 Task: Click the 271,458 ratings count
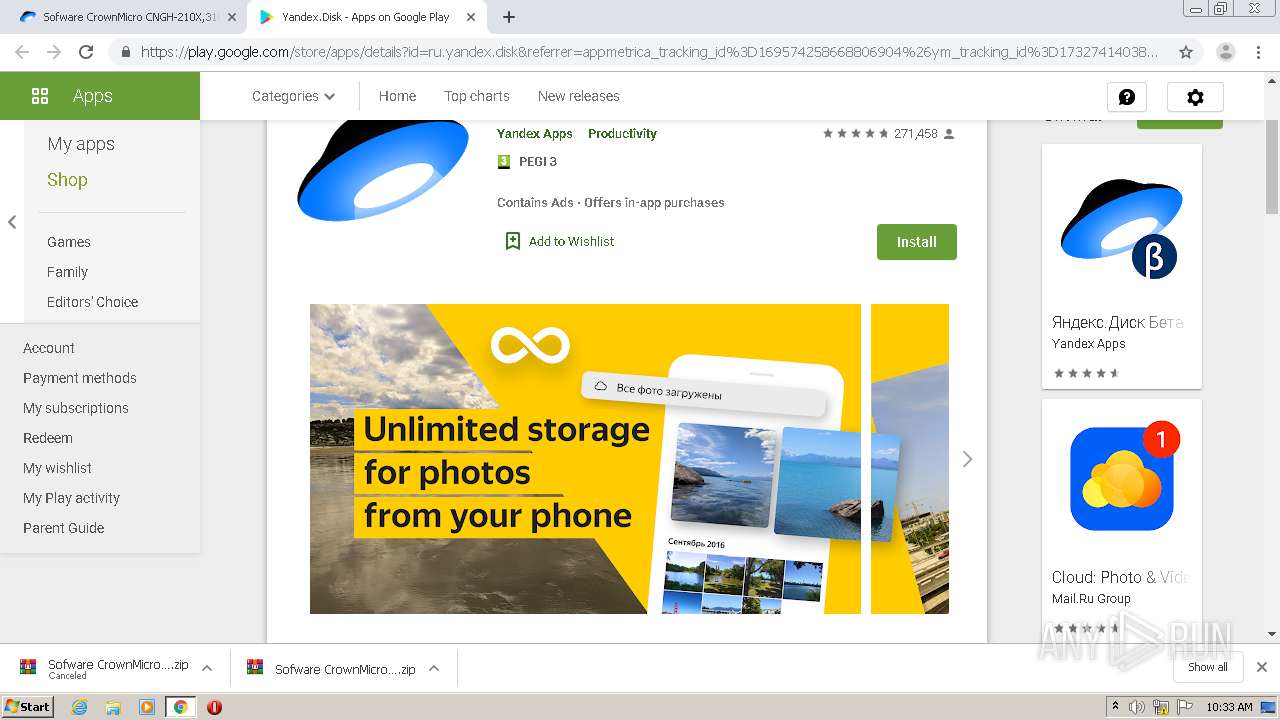pos(915,134)
